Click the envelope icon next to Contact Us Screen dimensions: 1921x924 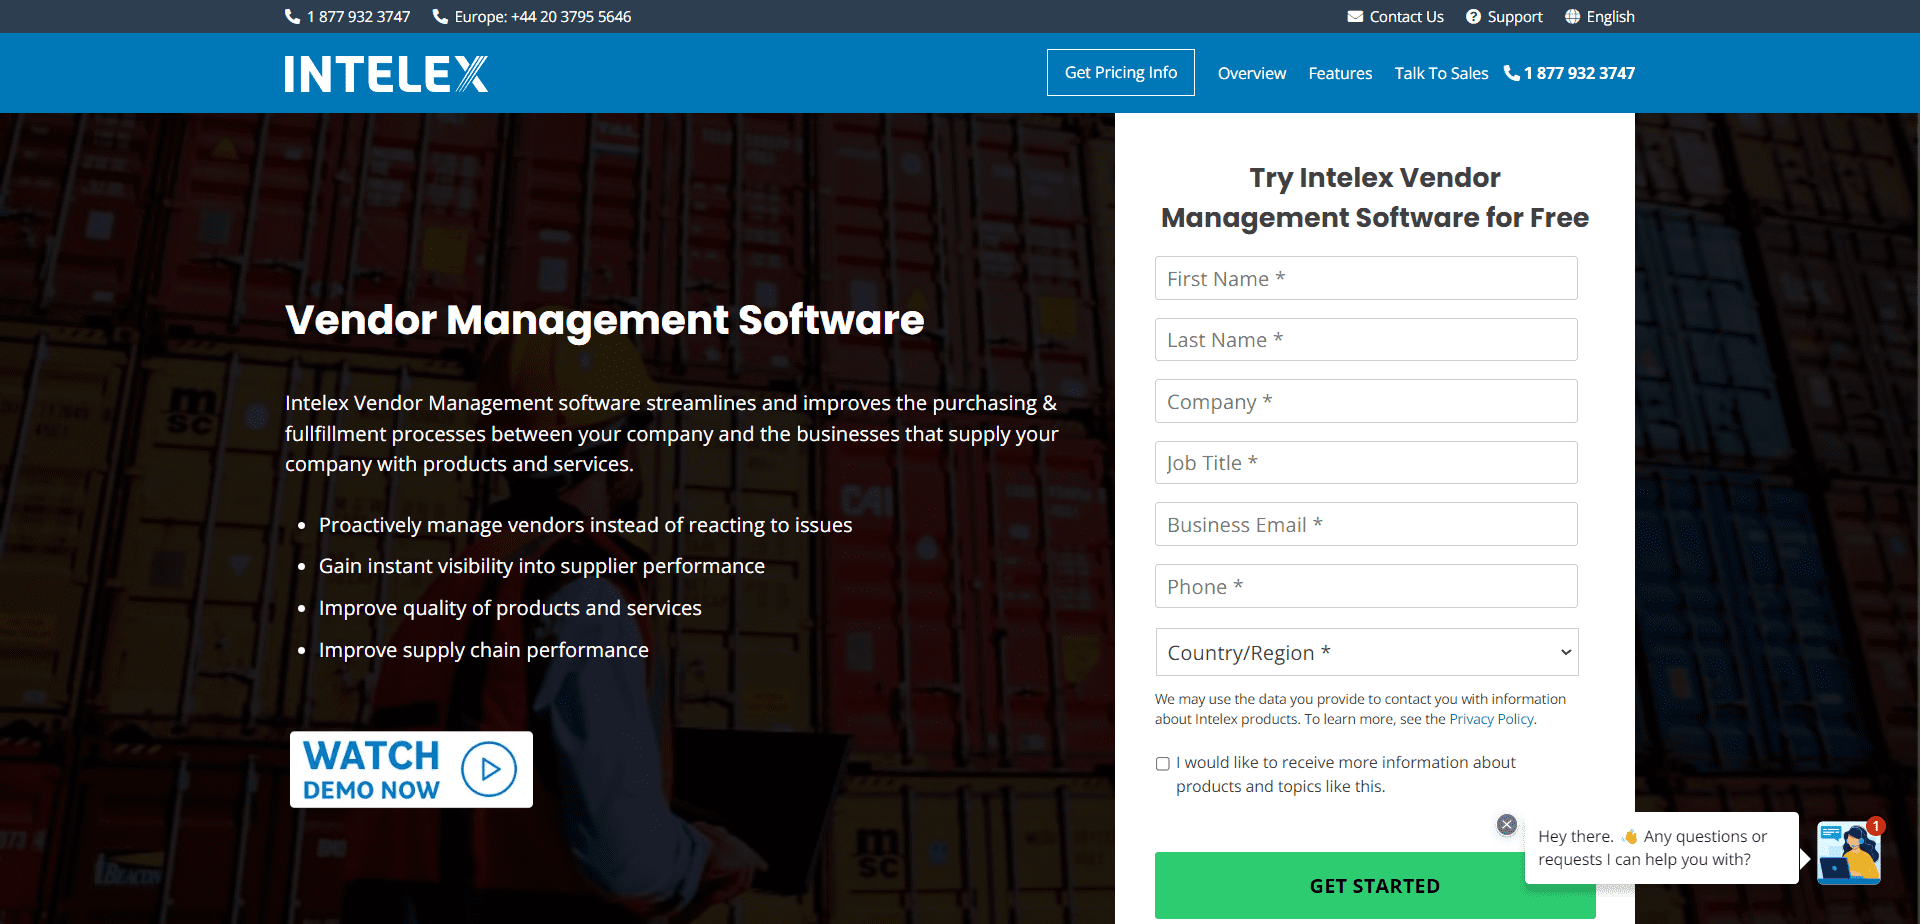[x=1354, y=16]
